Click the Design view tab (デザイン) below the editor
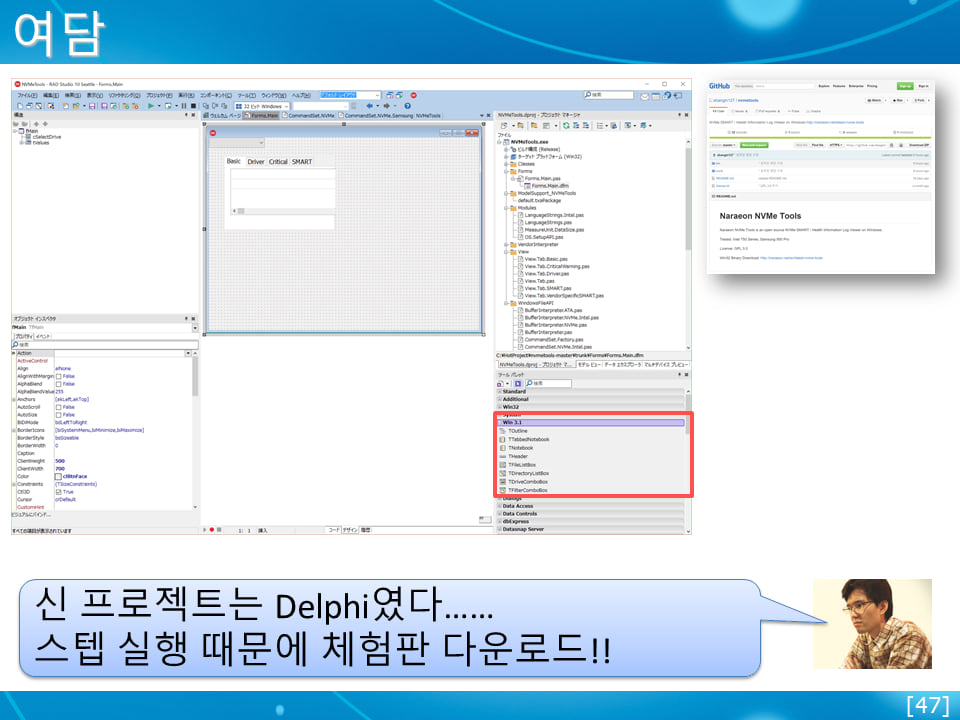 (350, 530)
